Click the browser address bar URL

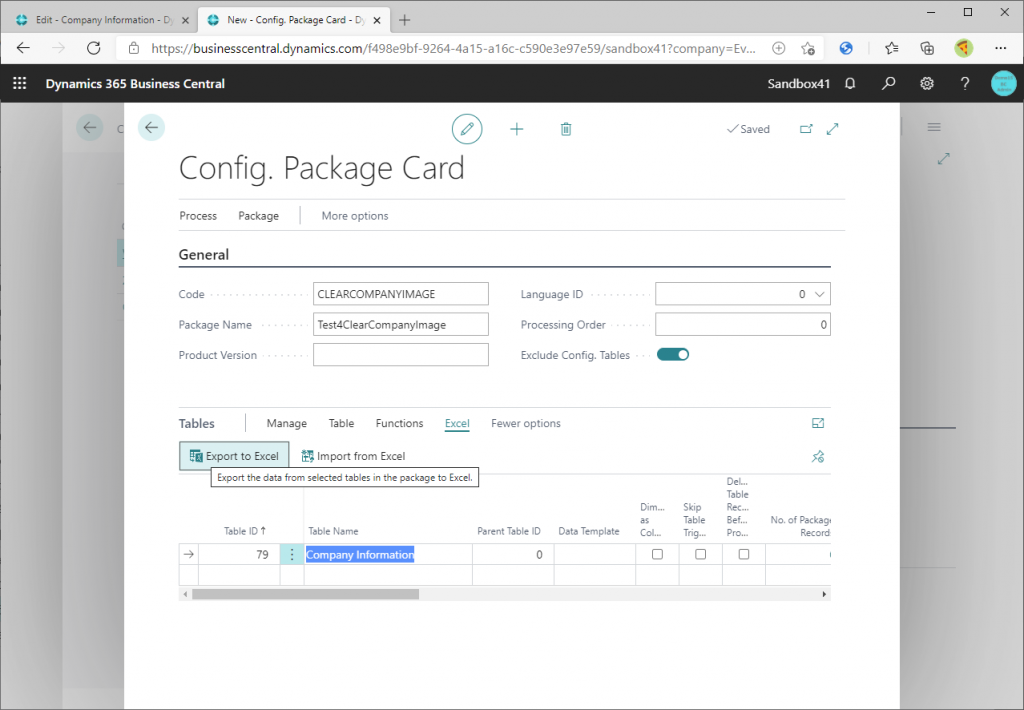453,48
